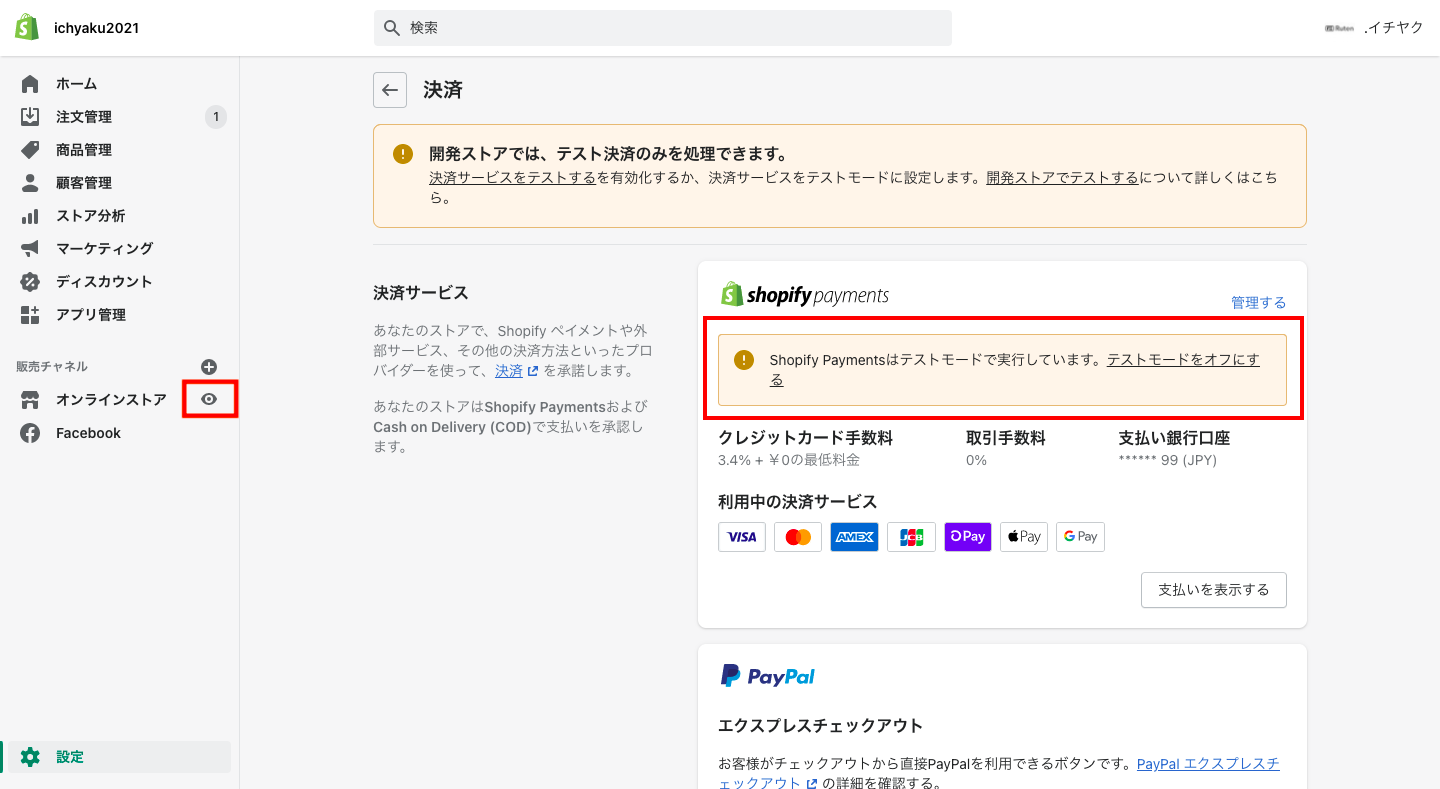Viewport: 1440px width, 789px height.
Task: Click the PayPal logo
Action: click(x=767, y=676)
